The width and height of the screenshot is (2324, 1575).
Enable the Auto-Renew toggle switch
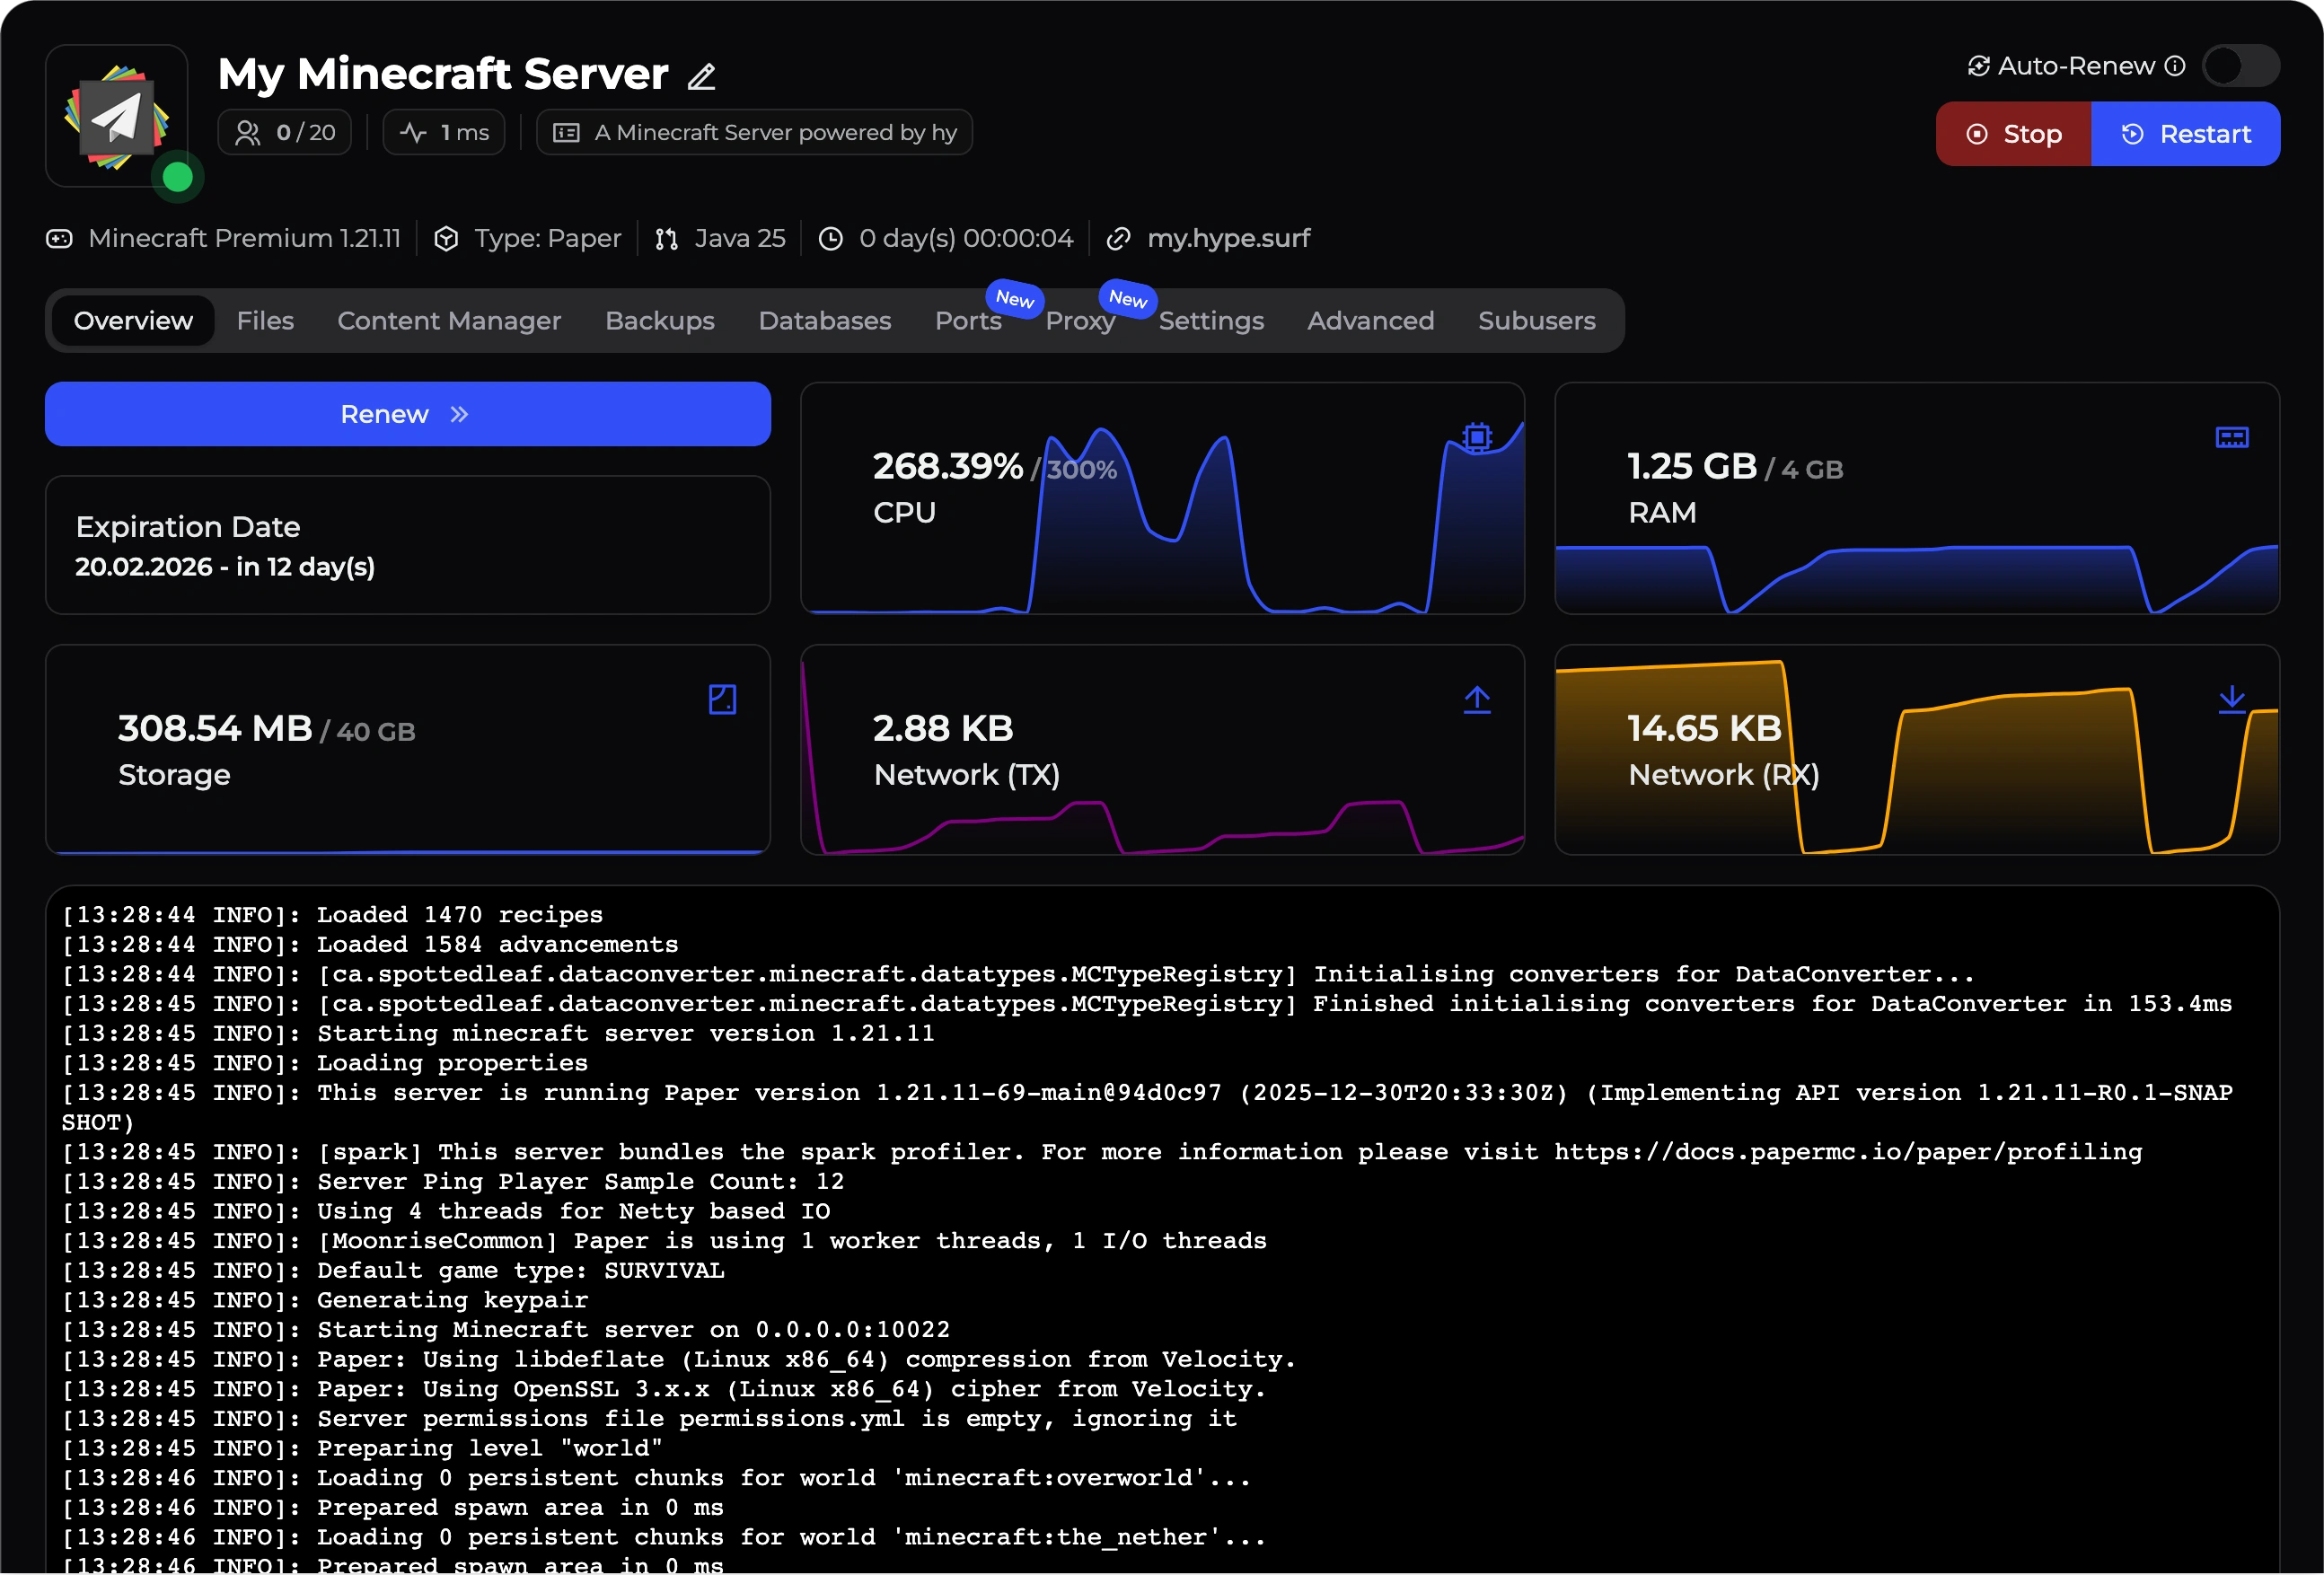pos(2240,66)
